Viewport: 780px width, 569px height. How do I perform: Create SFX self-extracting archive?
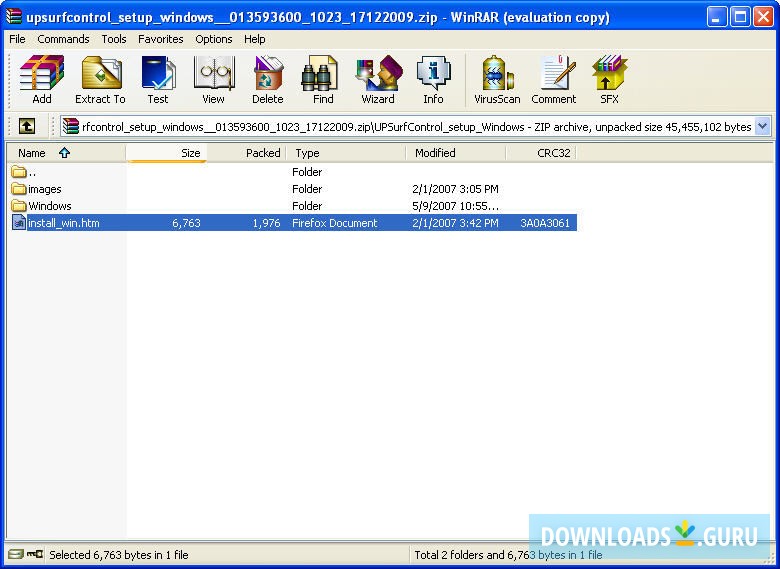click(x=609, y=79)
